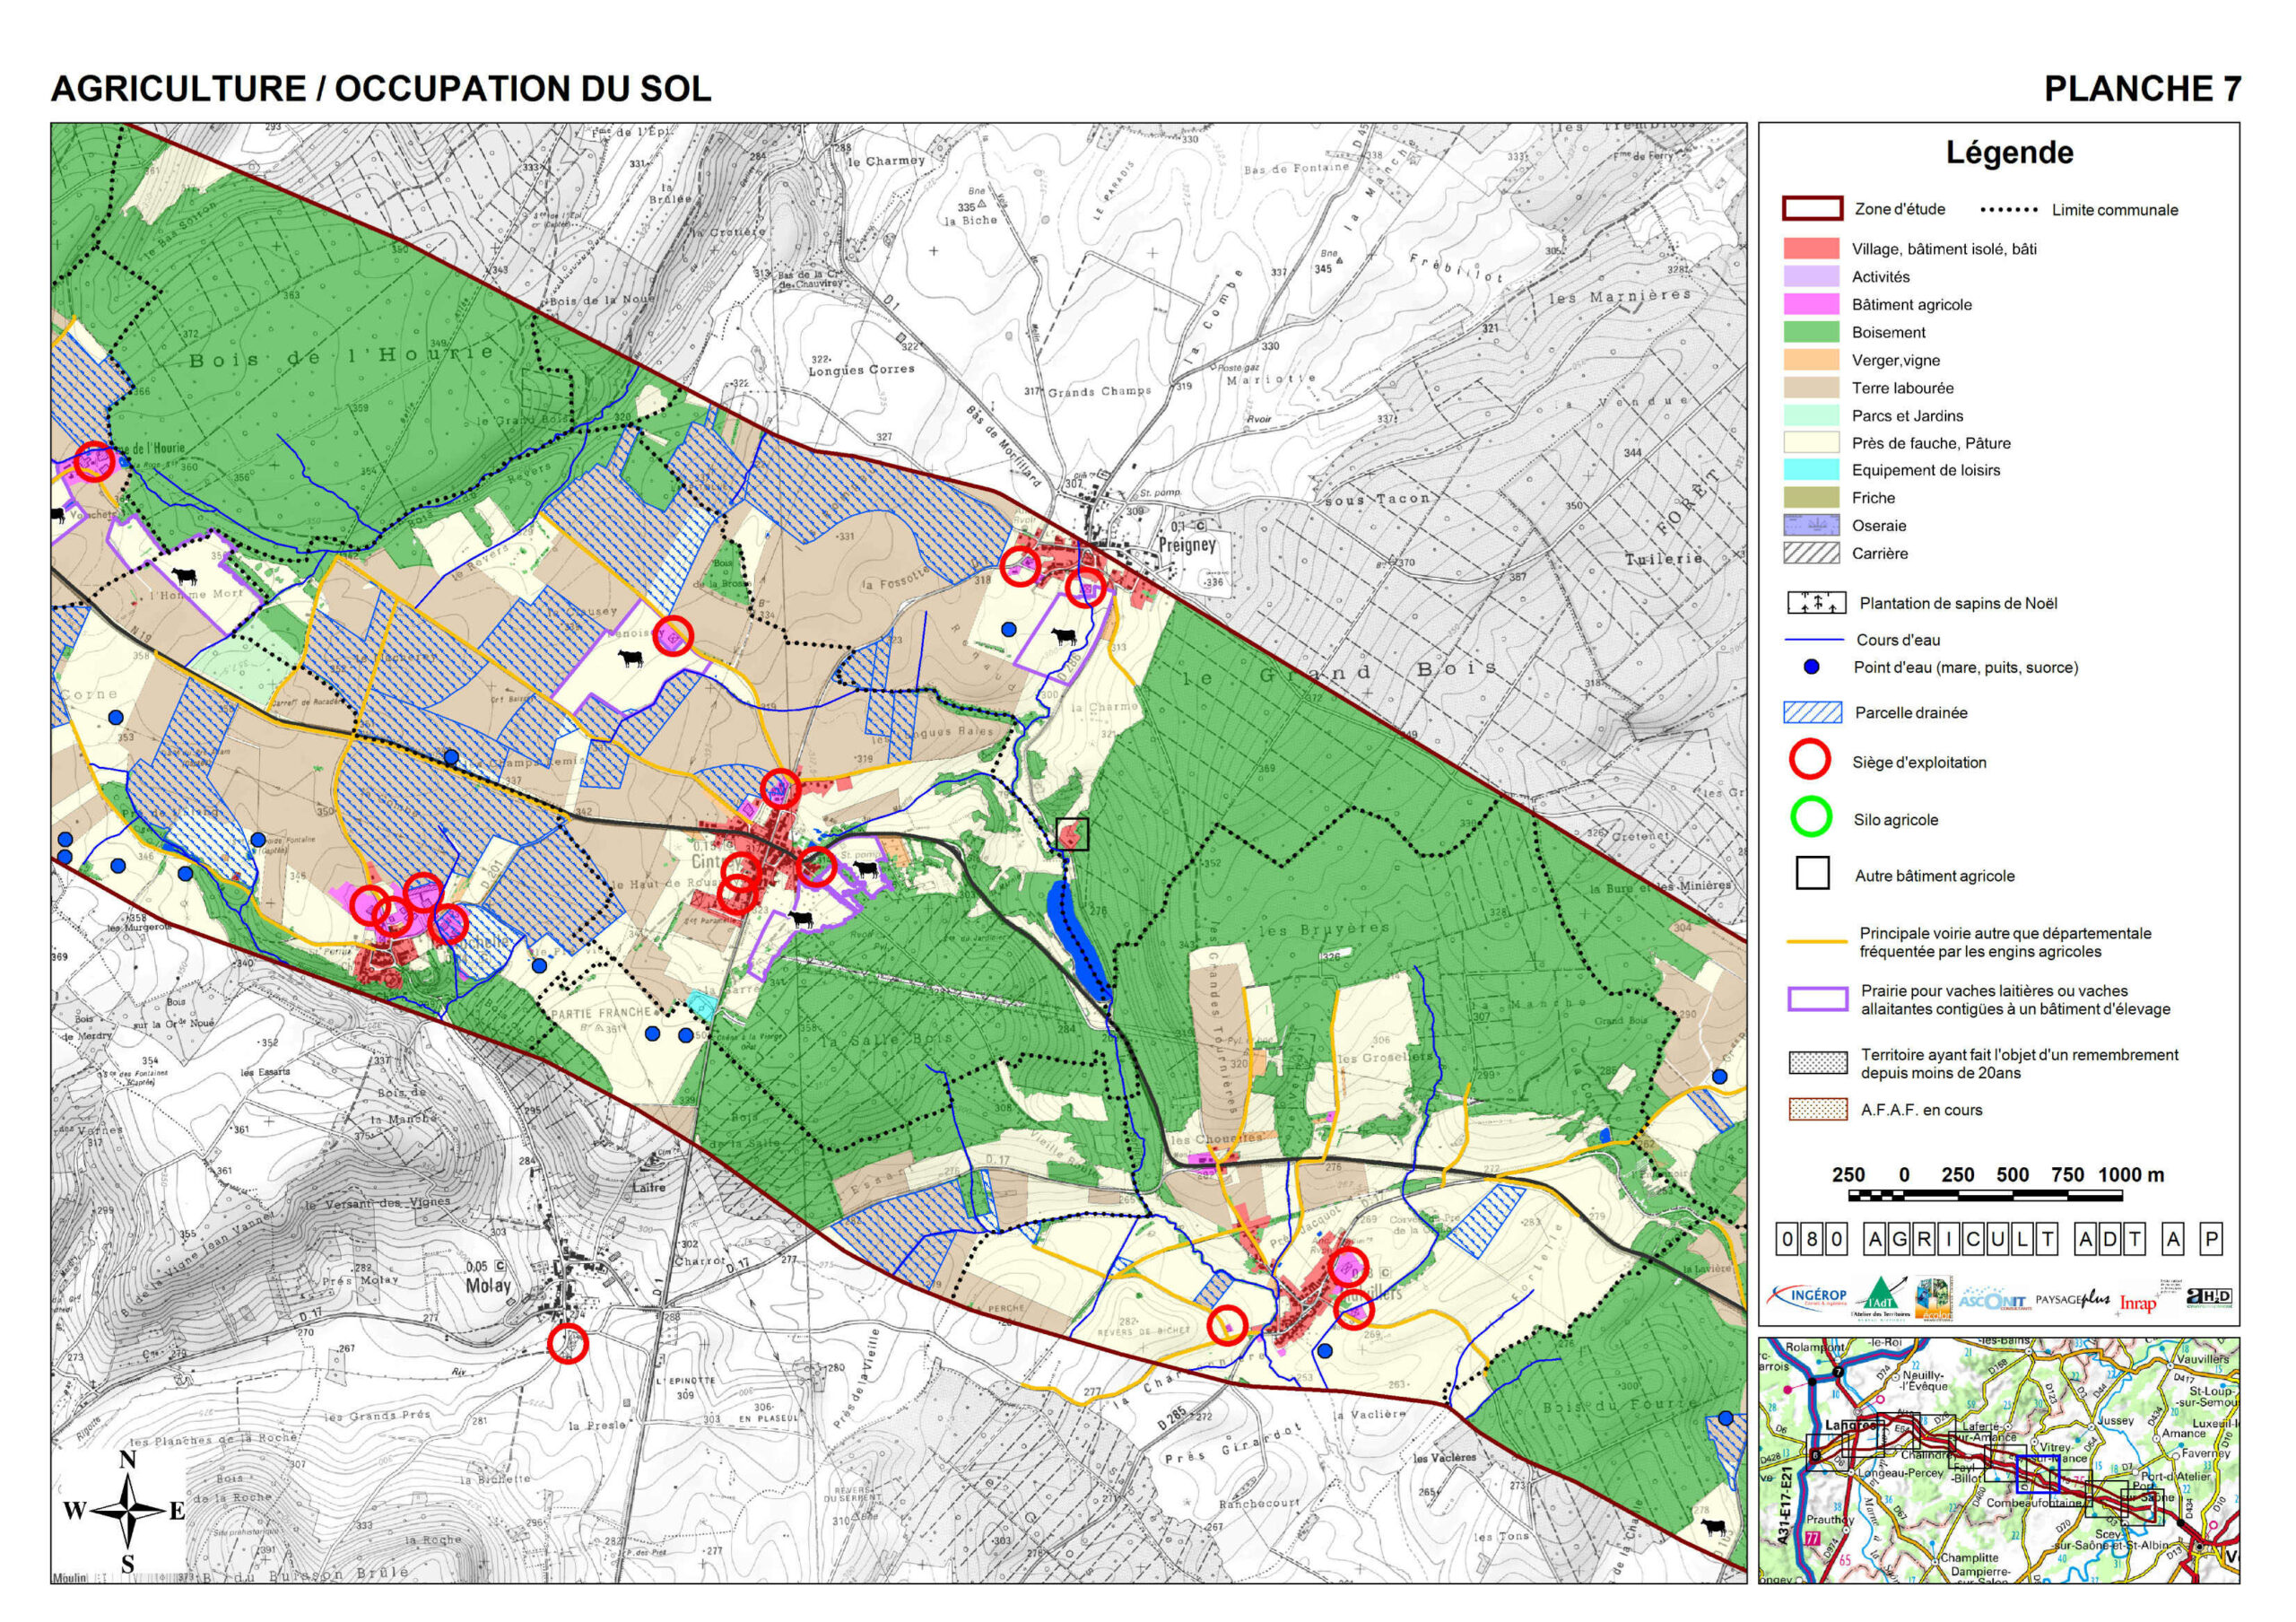Click 'Combeaufontaine' on the inset map
Screen dimensions: 2296x1622
click(2034, 1502)
